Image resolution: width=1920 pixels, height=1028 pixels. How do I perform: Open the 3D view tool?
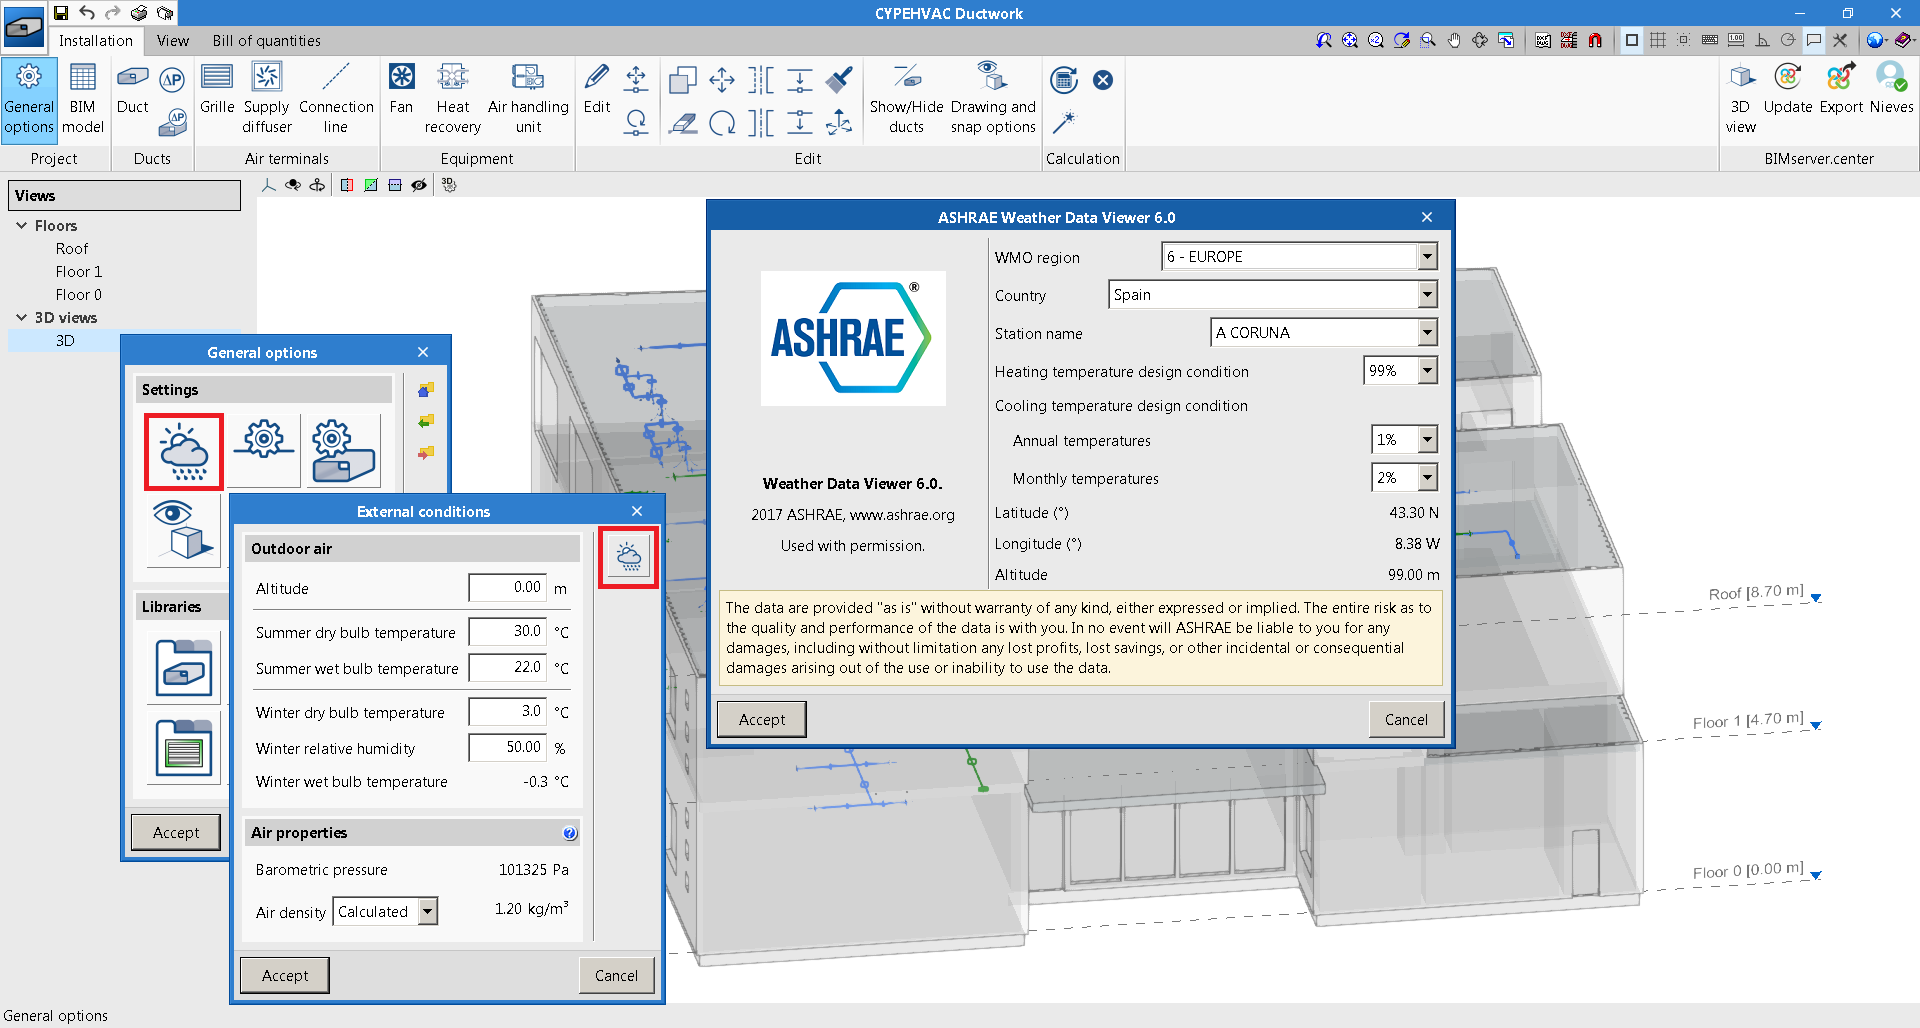click(x=1741, y=99)
